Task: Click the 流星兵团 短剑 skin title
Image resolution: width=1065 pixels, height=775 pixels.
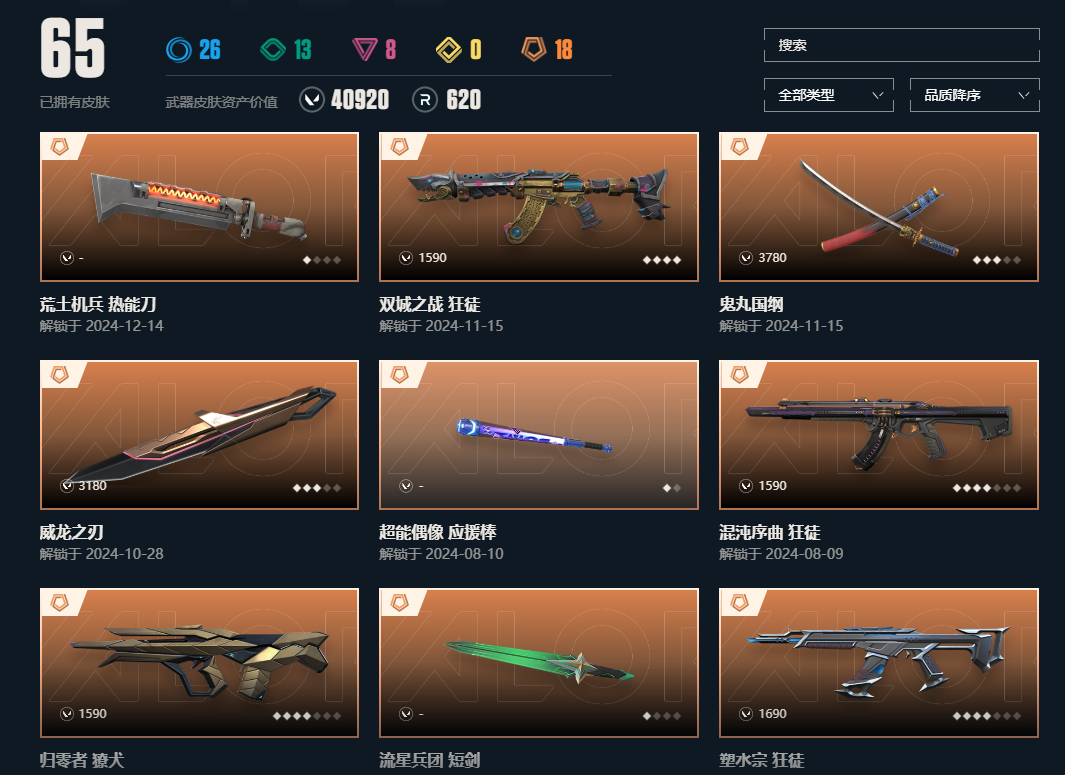Action: click(x=429, y=760)
